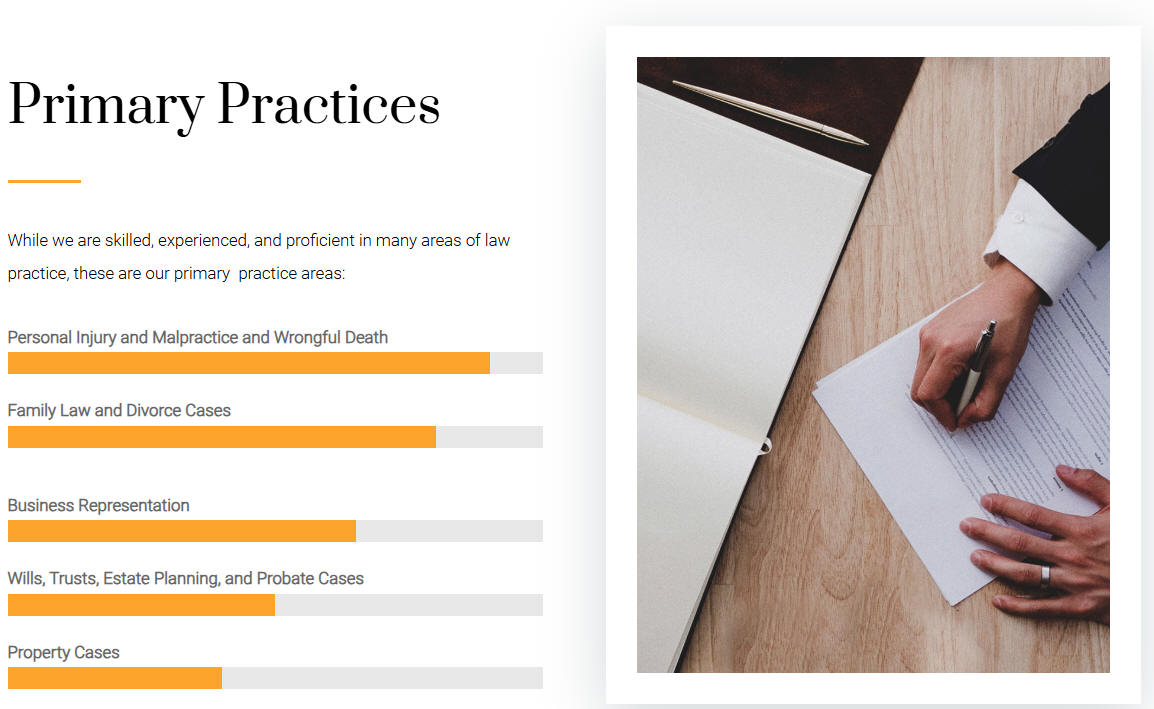Click the Property Cases progress bar
Viewport: 1154px width, 709px height.
(275, 678)
